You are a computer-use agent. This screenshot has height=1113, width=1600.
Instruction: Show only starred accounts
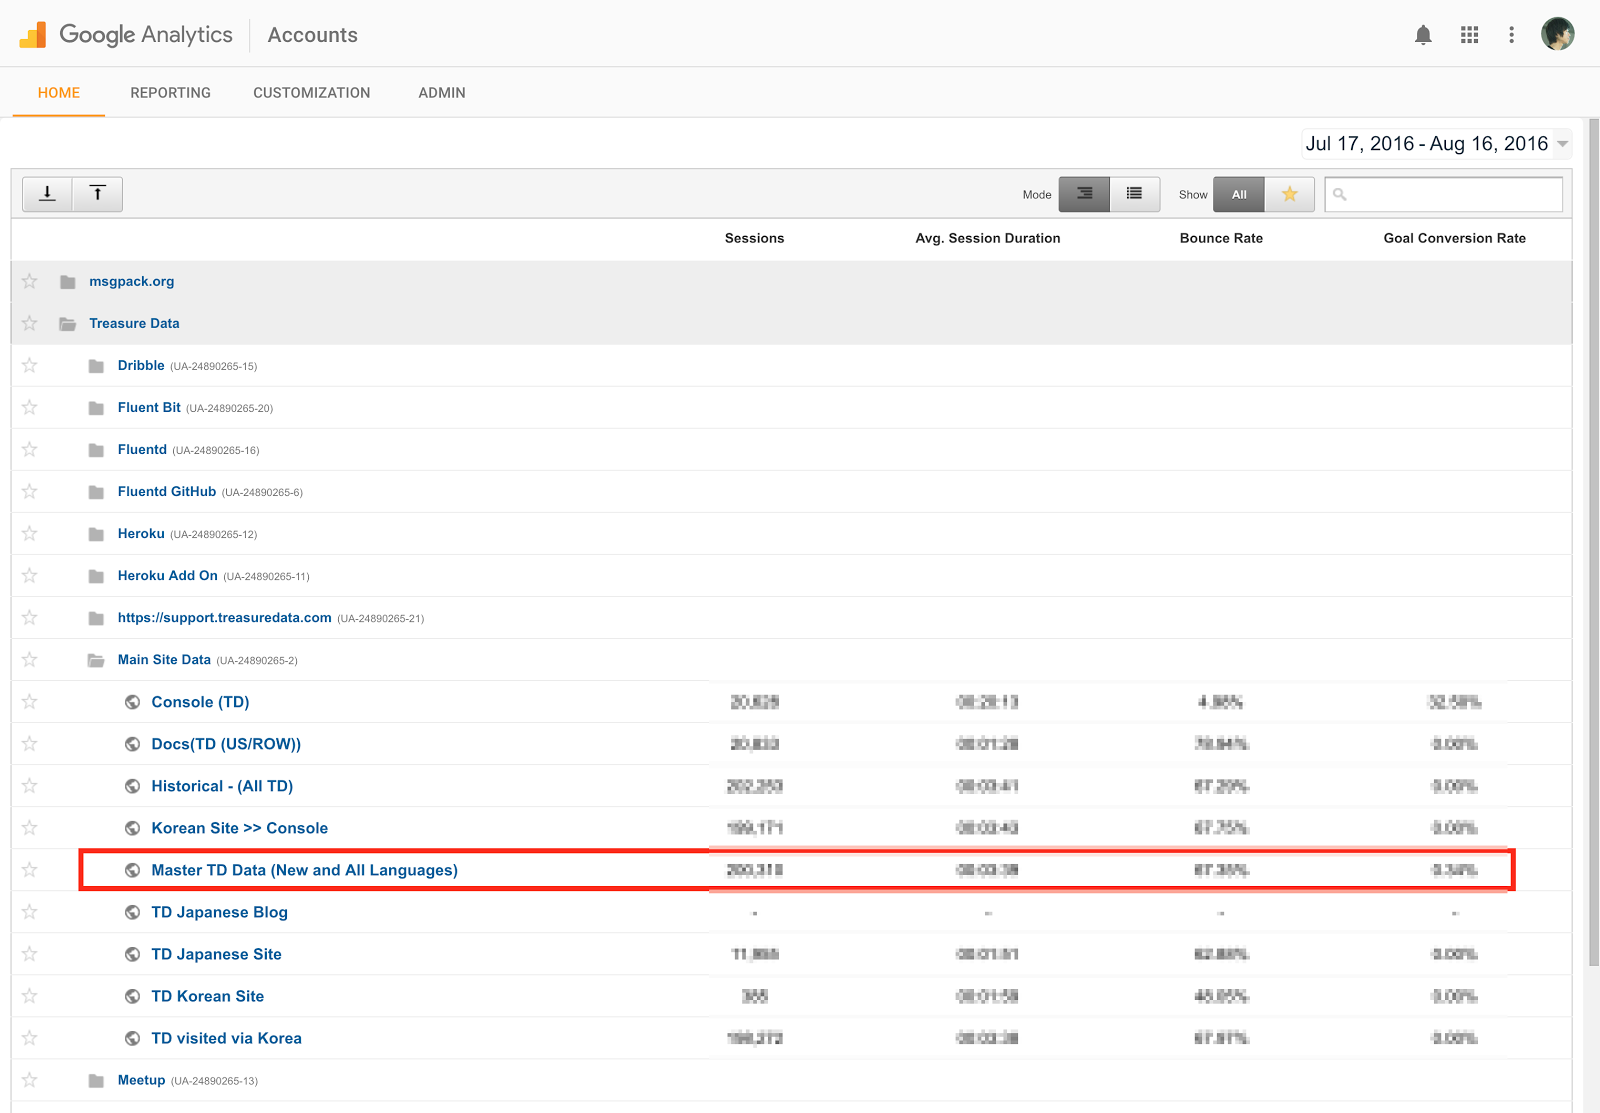pos(1290,194)
